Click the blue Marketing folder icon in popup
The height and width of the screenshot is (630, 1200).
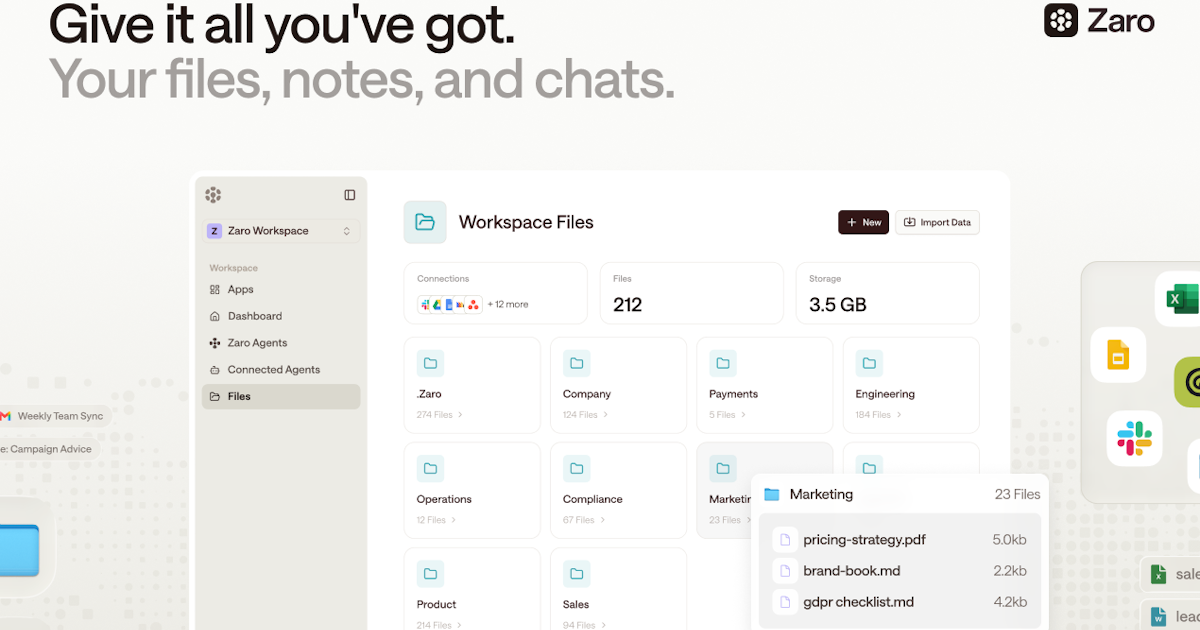(771, 494)
